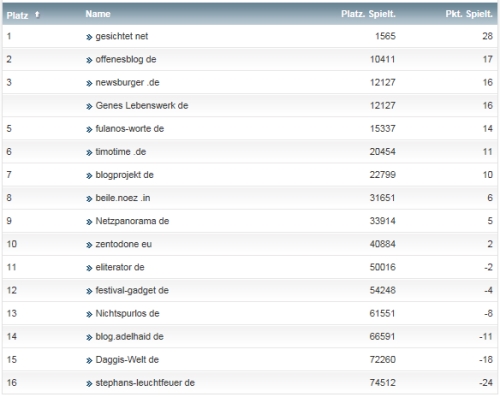Open the fulanos-worte de link
This screenshot has width=500, height=397.
(x=130, y=128)
